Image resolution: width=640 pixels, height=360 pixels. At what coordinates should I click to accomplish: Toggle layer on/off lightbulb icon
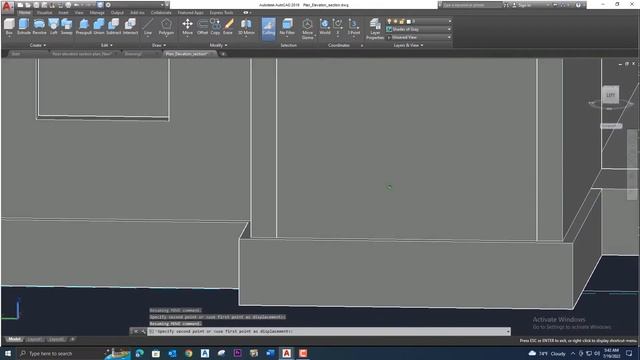tap(389, 21)
